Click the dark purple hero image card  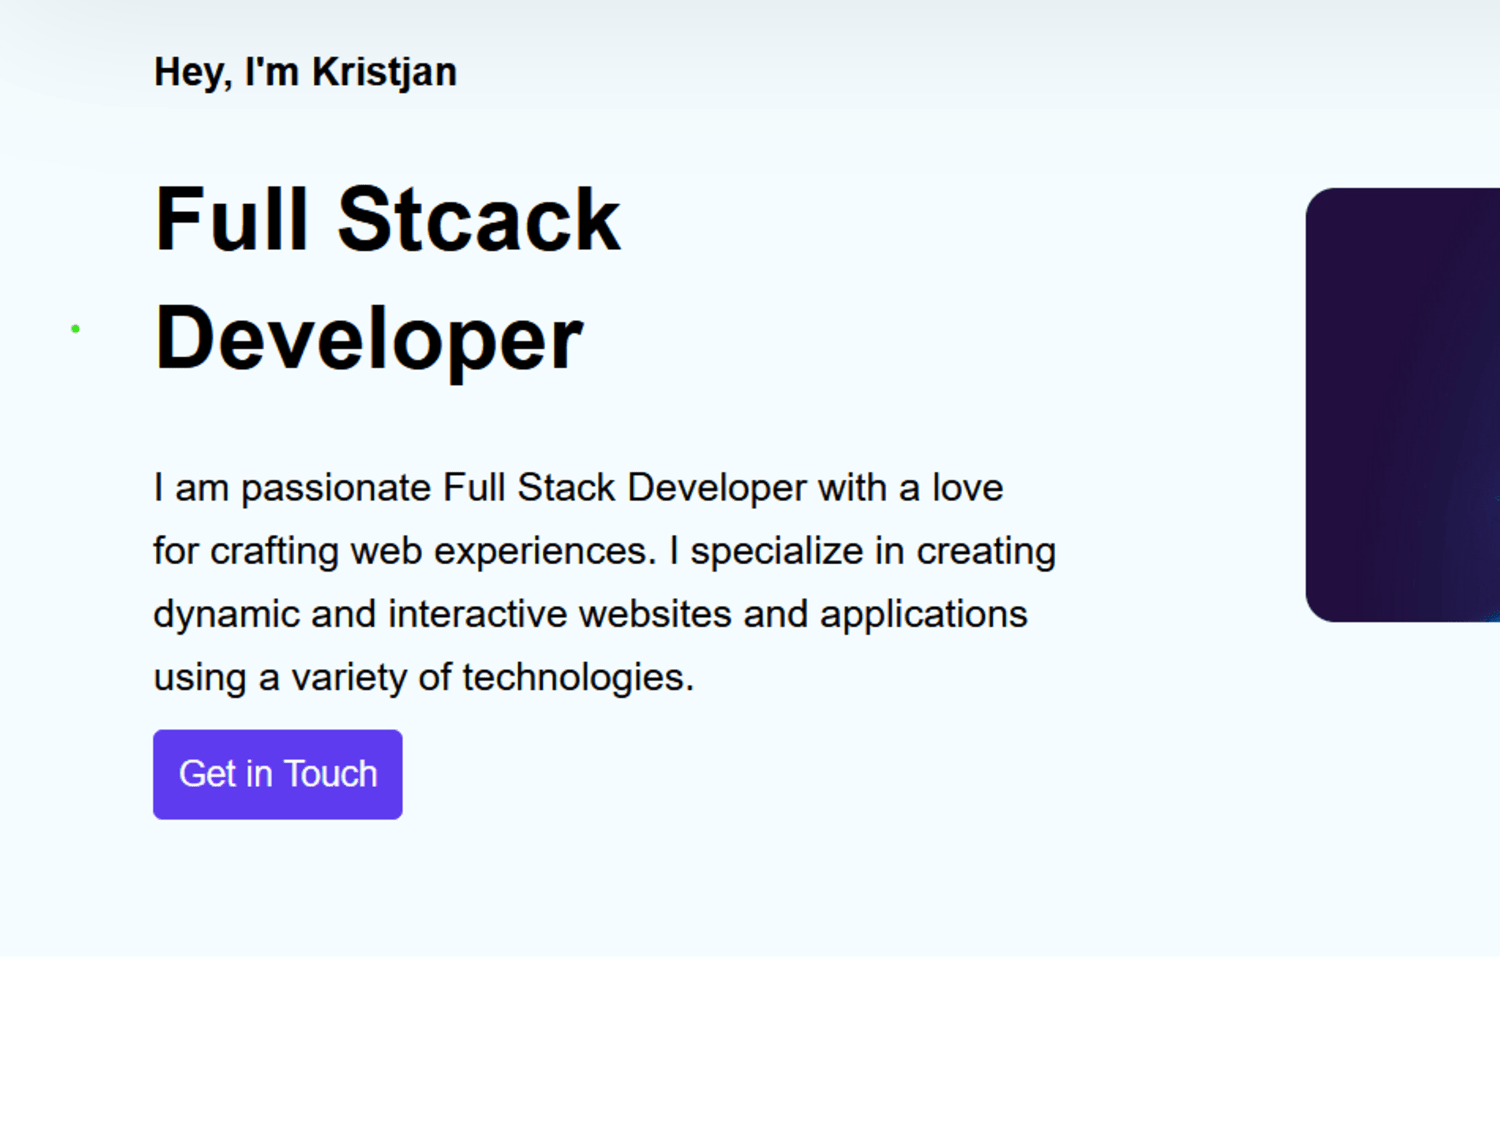(1403, 405)
